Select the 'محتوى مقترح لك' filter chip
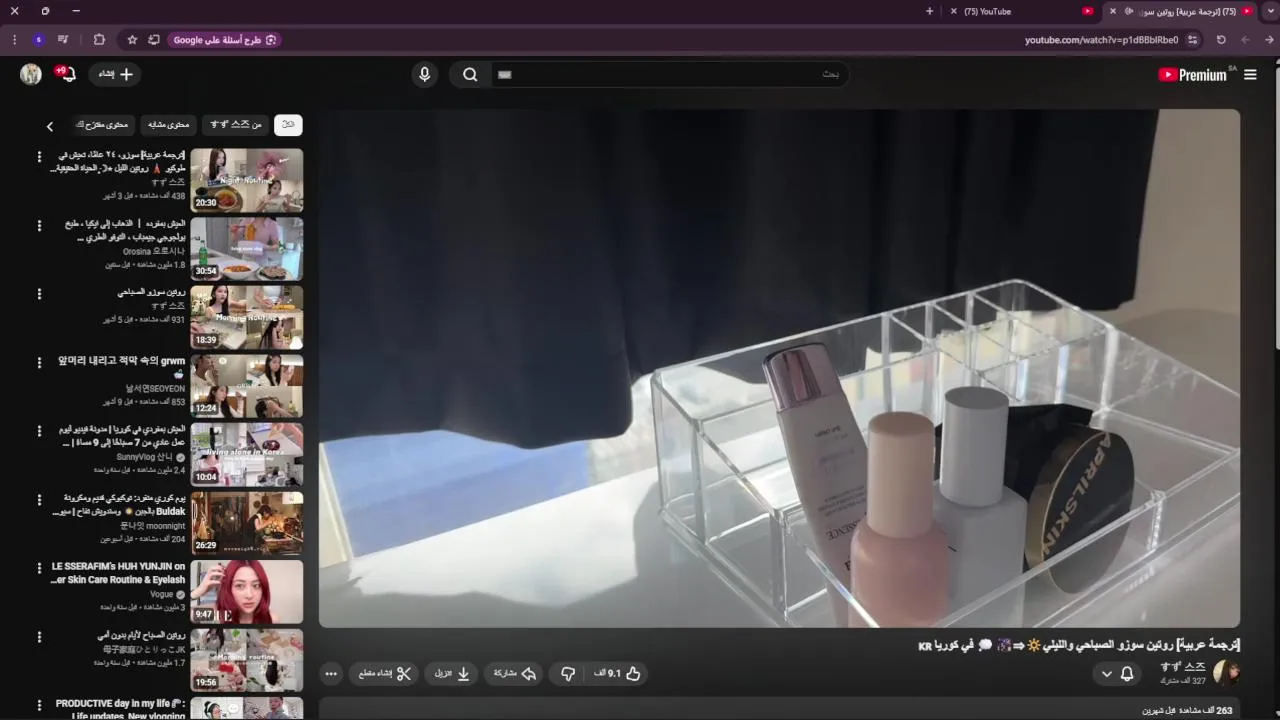1280x720 pixels. click(102, 125)
